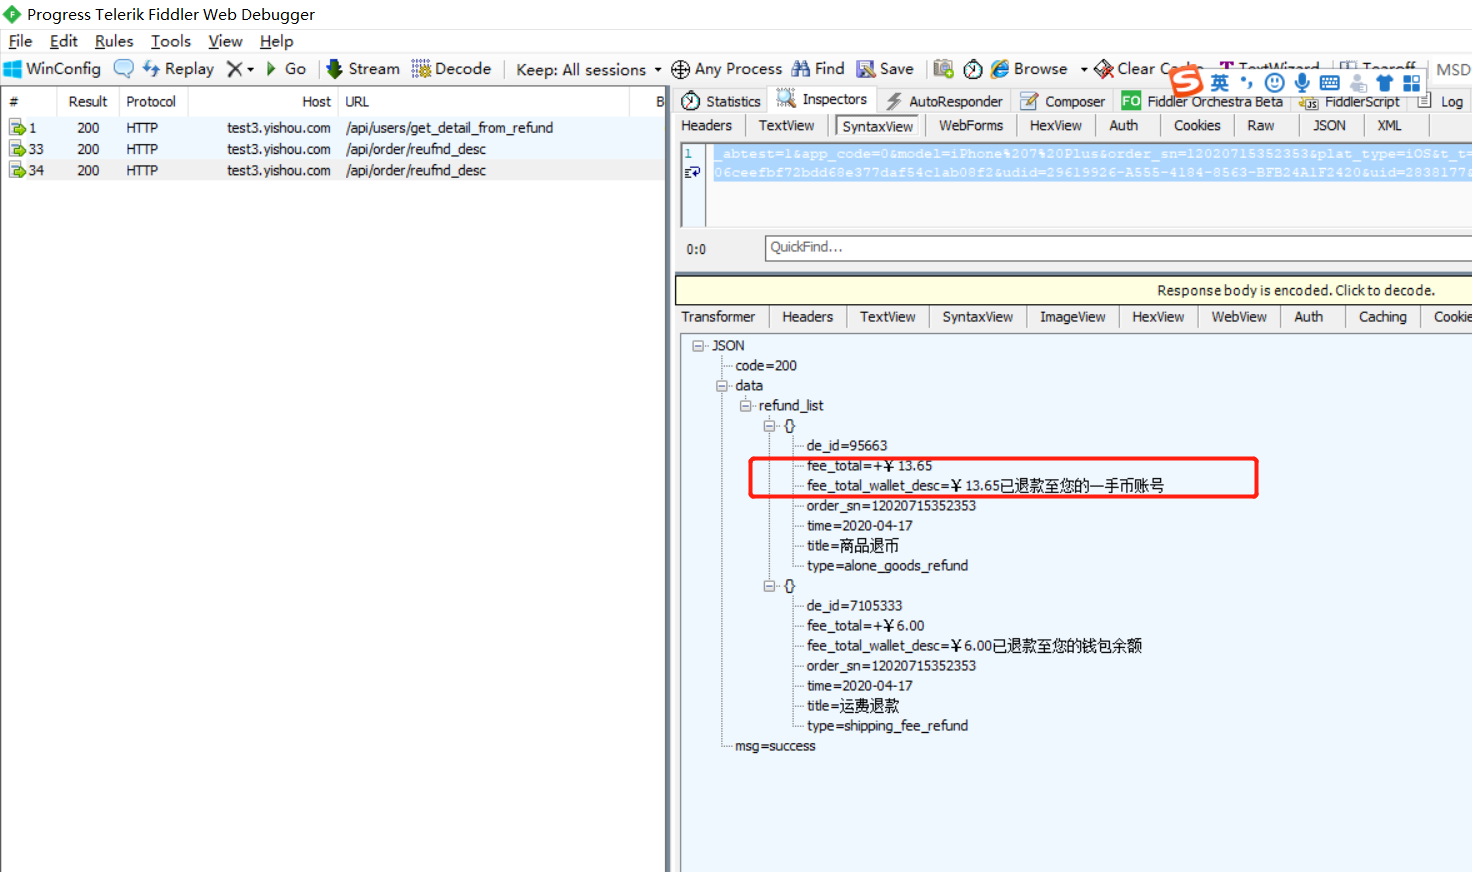Open the Sogou emoji smiley icon
Viewport: 1472px width, 872px height.
pyautogui.click(x=1274, y=83)
